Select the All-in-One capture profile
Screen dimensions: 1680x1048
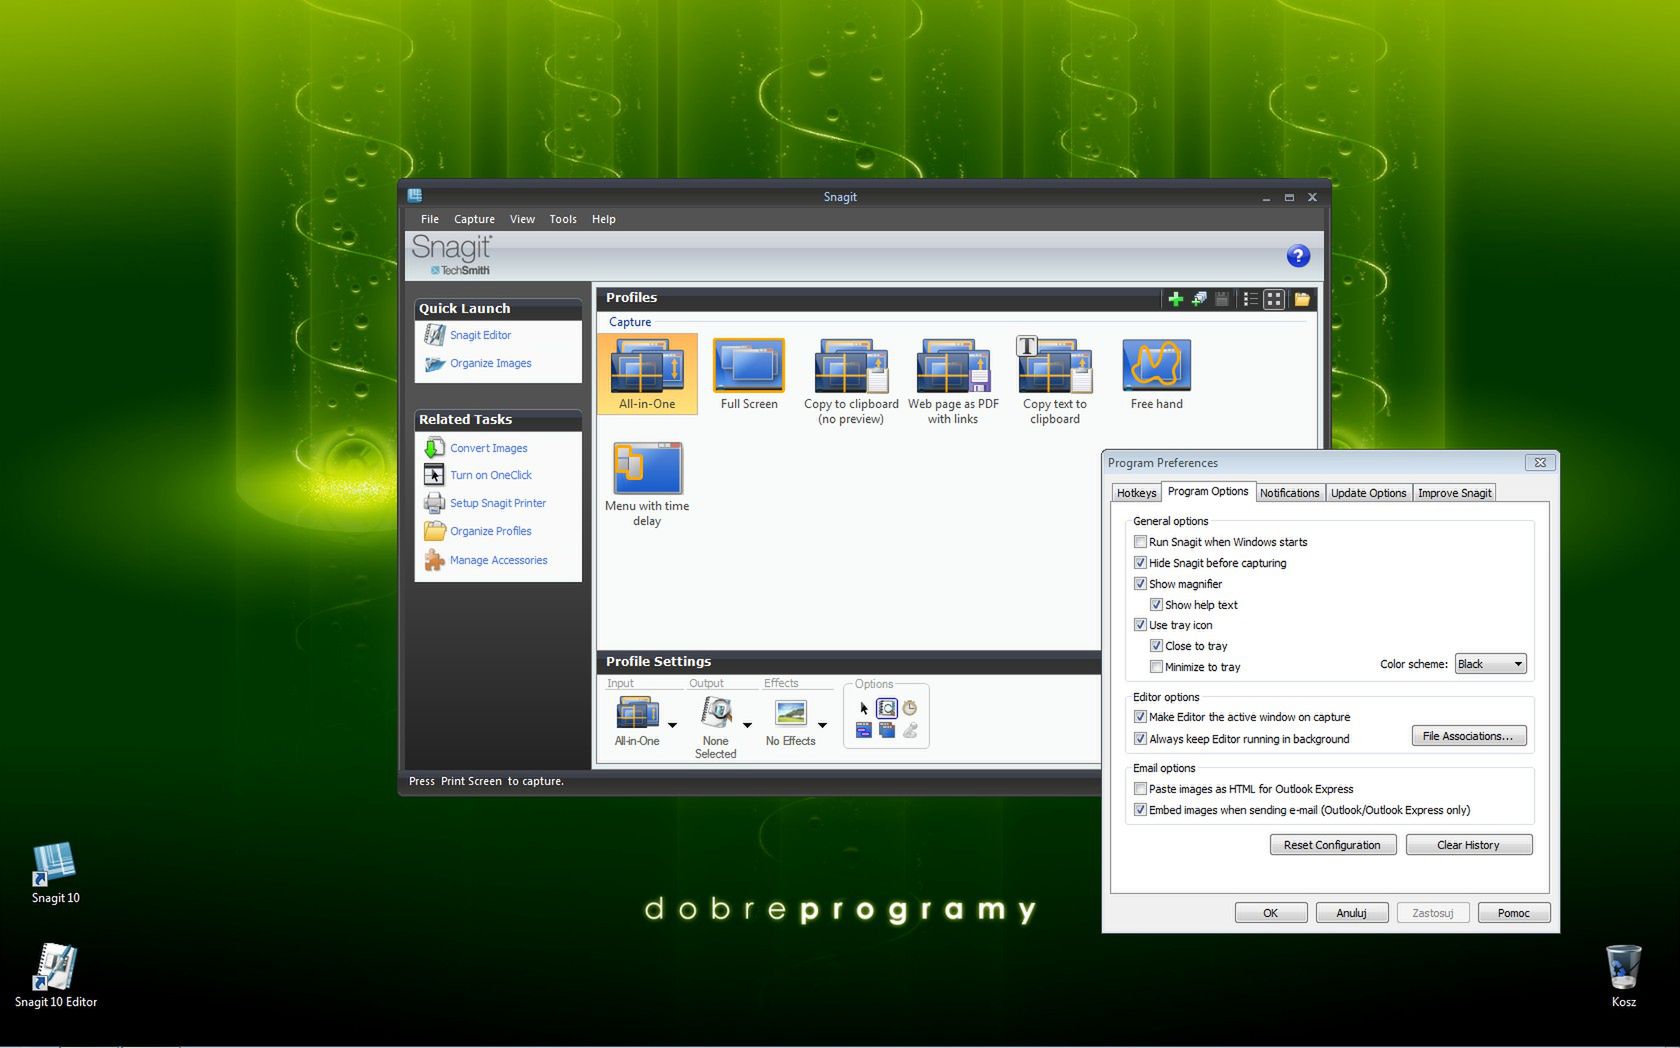point(647,373)
